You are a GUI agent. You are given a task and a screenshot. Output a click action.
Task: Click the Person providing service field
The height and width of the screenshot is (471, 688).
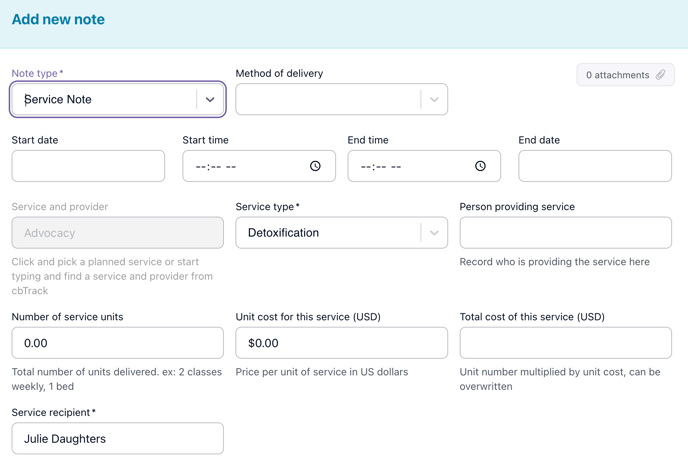click(565, 233)
